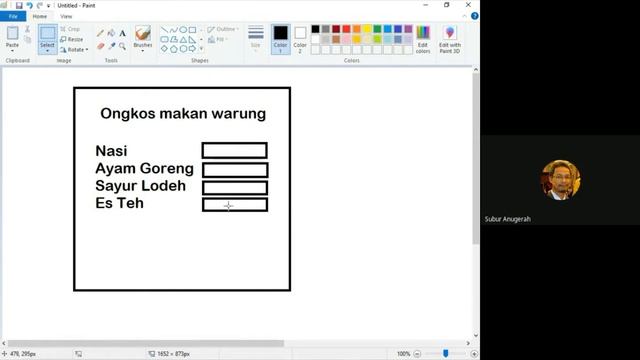640x360 pixels.
Task: Open the Customize Quick Access Toolbar dropdown
Action: click(x=48, y=6)
